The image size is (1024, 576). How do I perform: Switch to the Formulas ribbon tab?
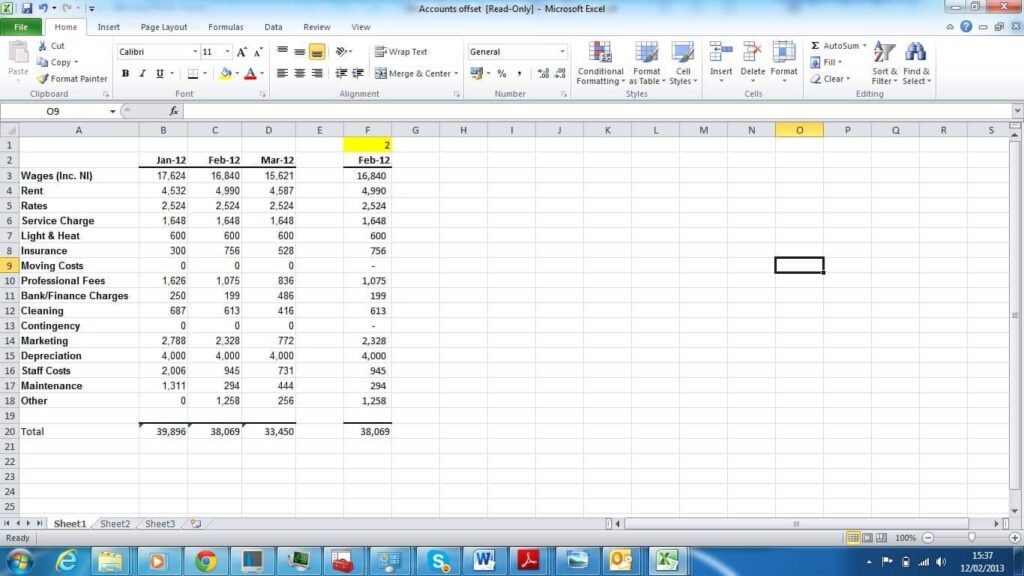click(225, 27)
